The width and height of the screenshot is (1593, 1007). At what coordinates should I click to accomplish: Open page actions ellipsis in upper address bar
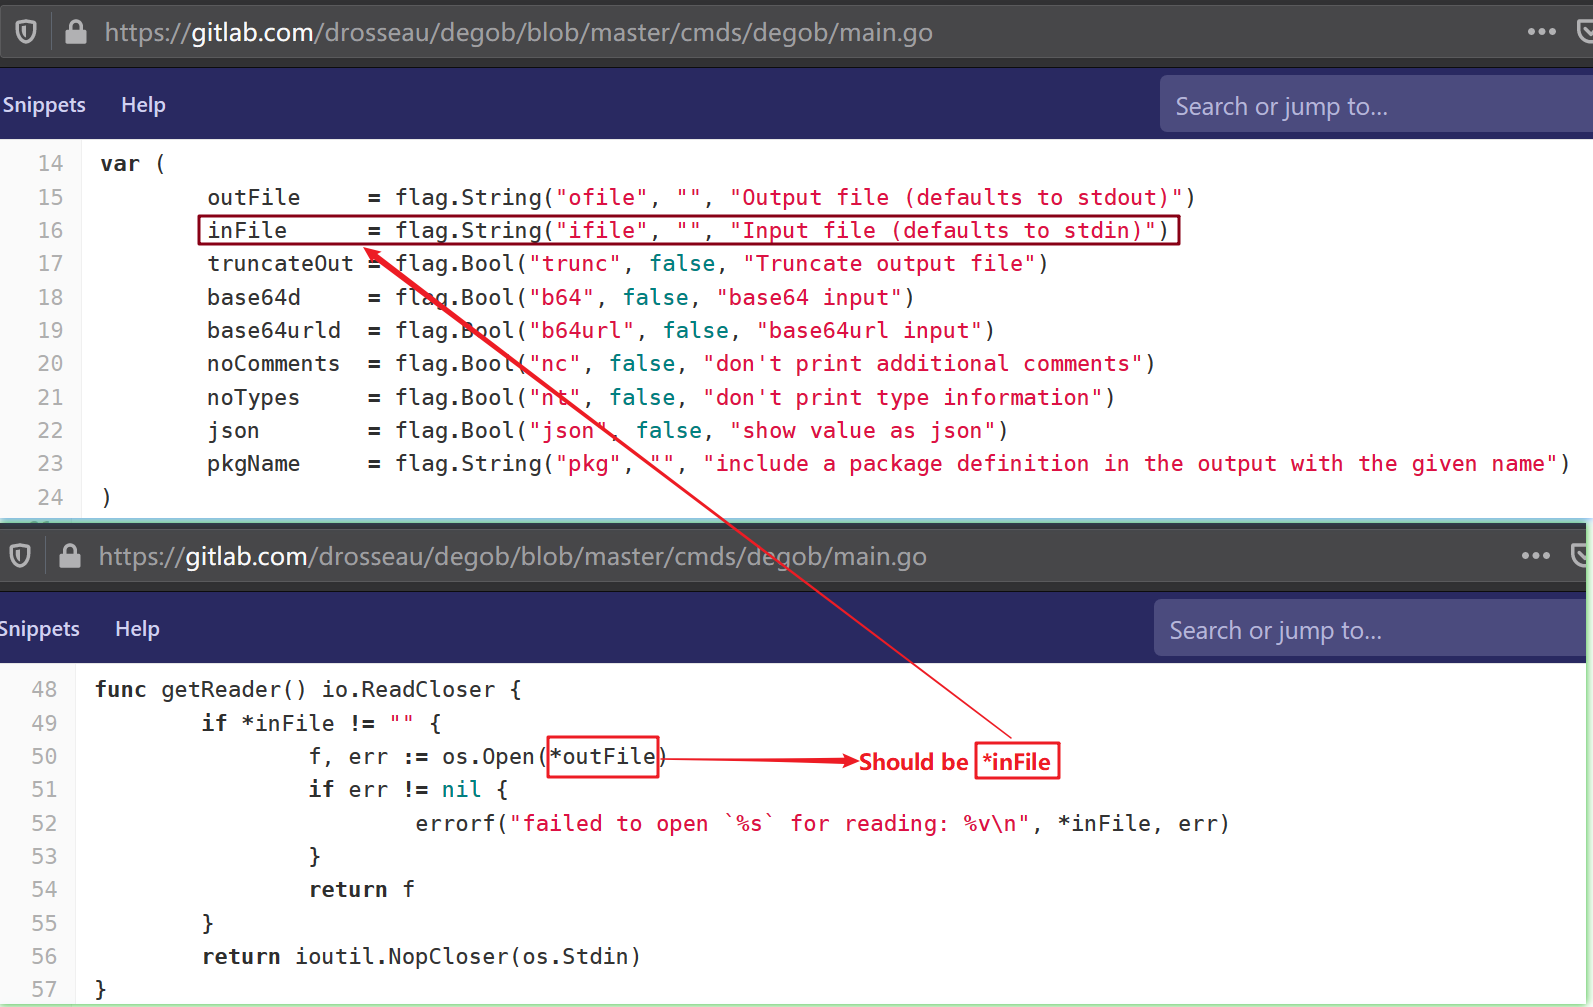(x=1541, y=32)
